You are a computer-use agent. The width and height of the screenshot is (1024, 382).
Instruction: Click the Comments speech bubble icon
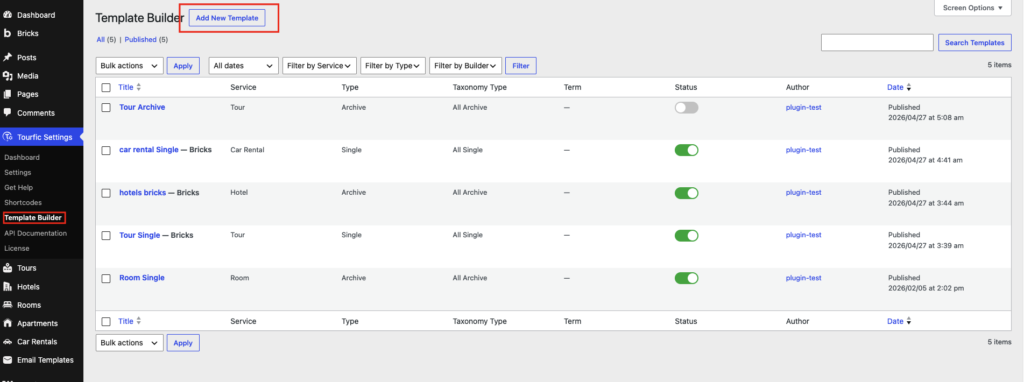point(8,112)
